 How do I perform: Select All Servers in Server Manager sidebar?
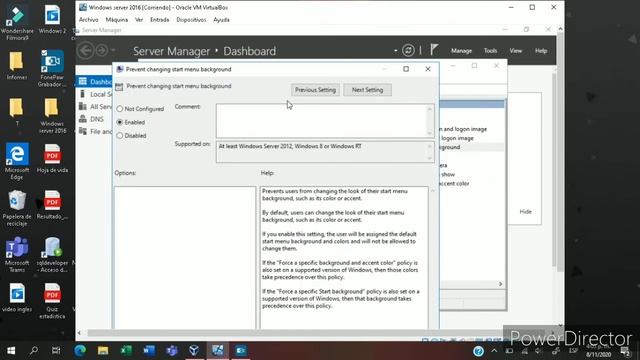[95, 107]
